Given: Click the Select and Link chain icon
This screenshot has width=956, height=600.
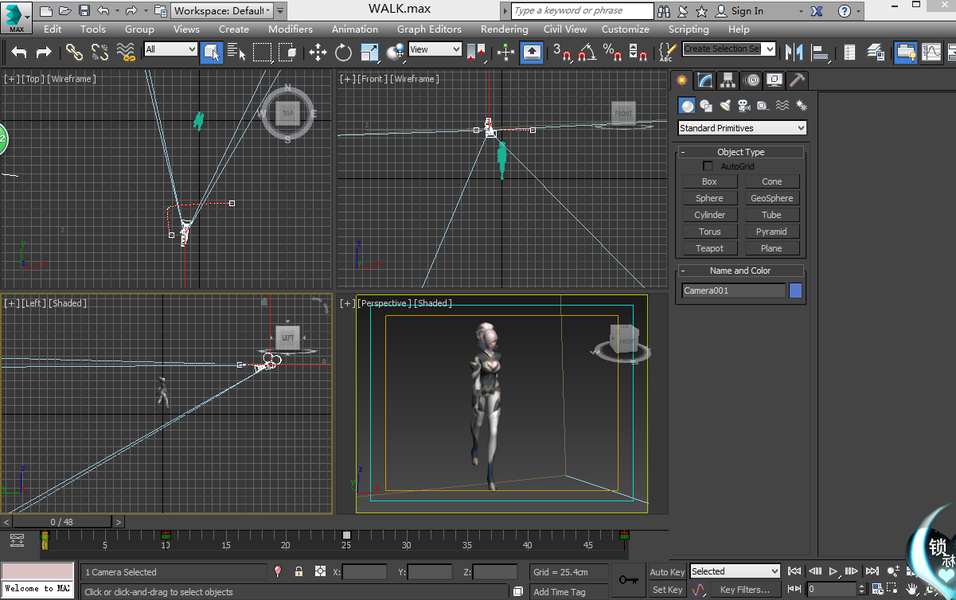Looking at the screenshot, I should point(75,52).
